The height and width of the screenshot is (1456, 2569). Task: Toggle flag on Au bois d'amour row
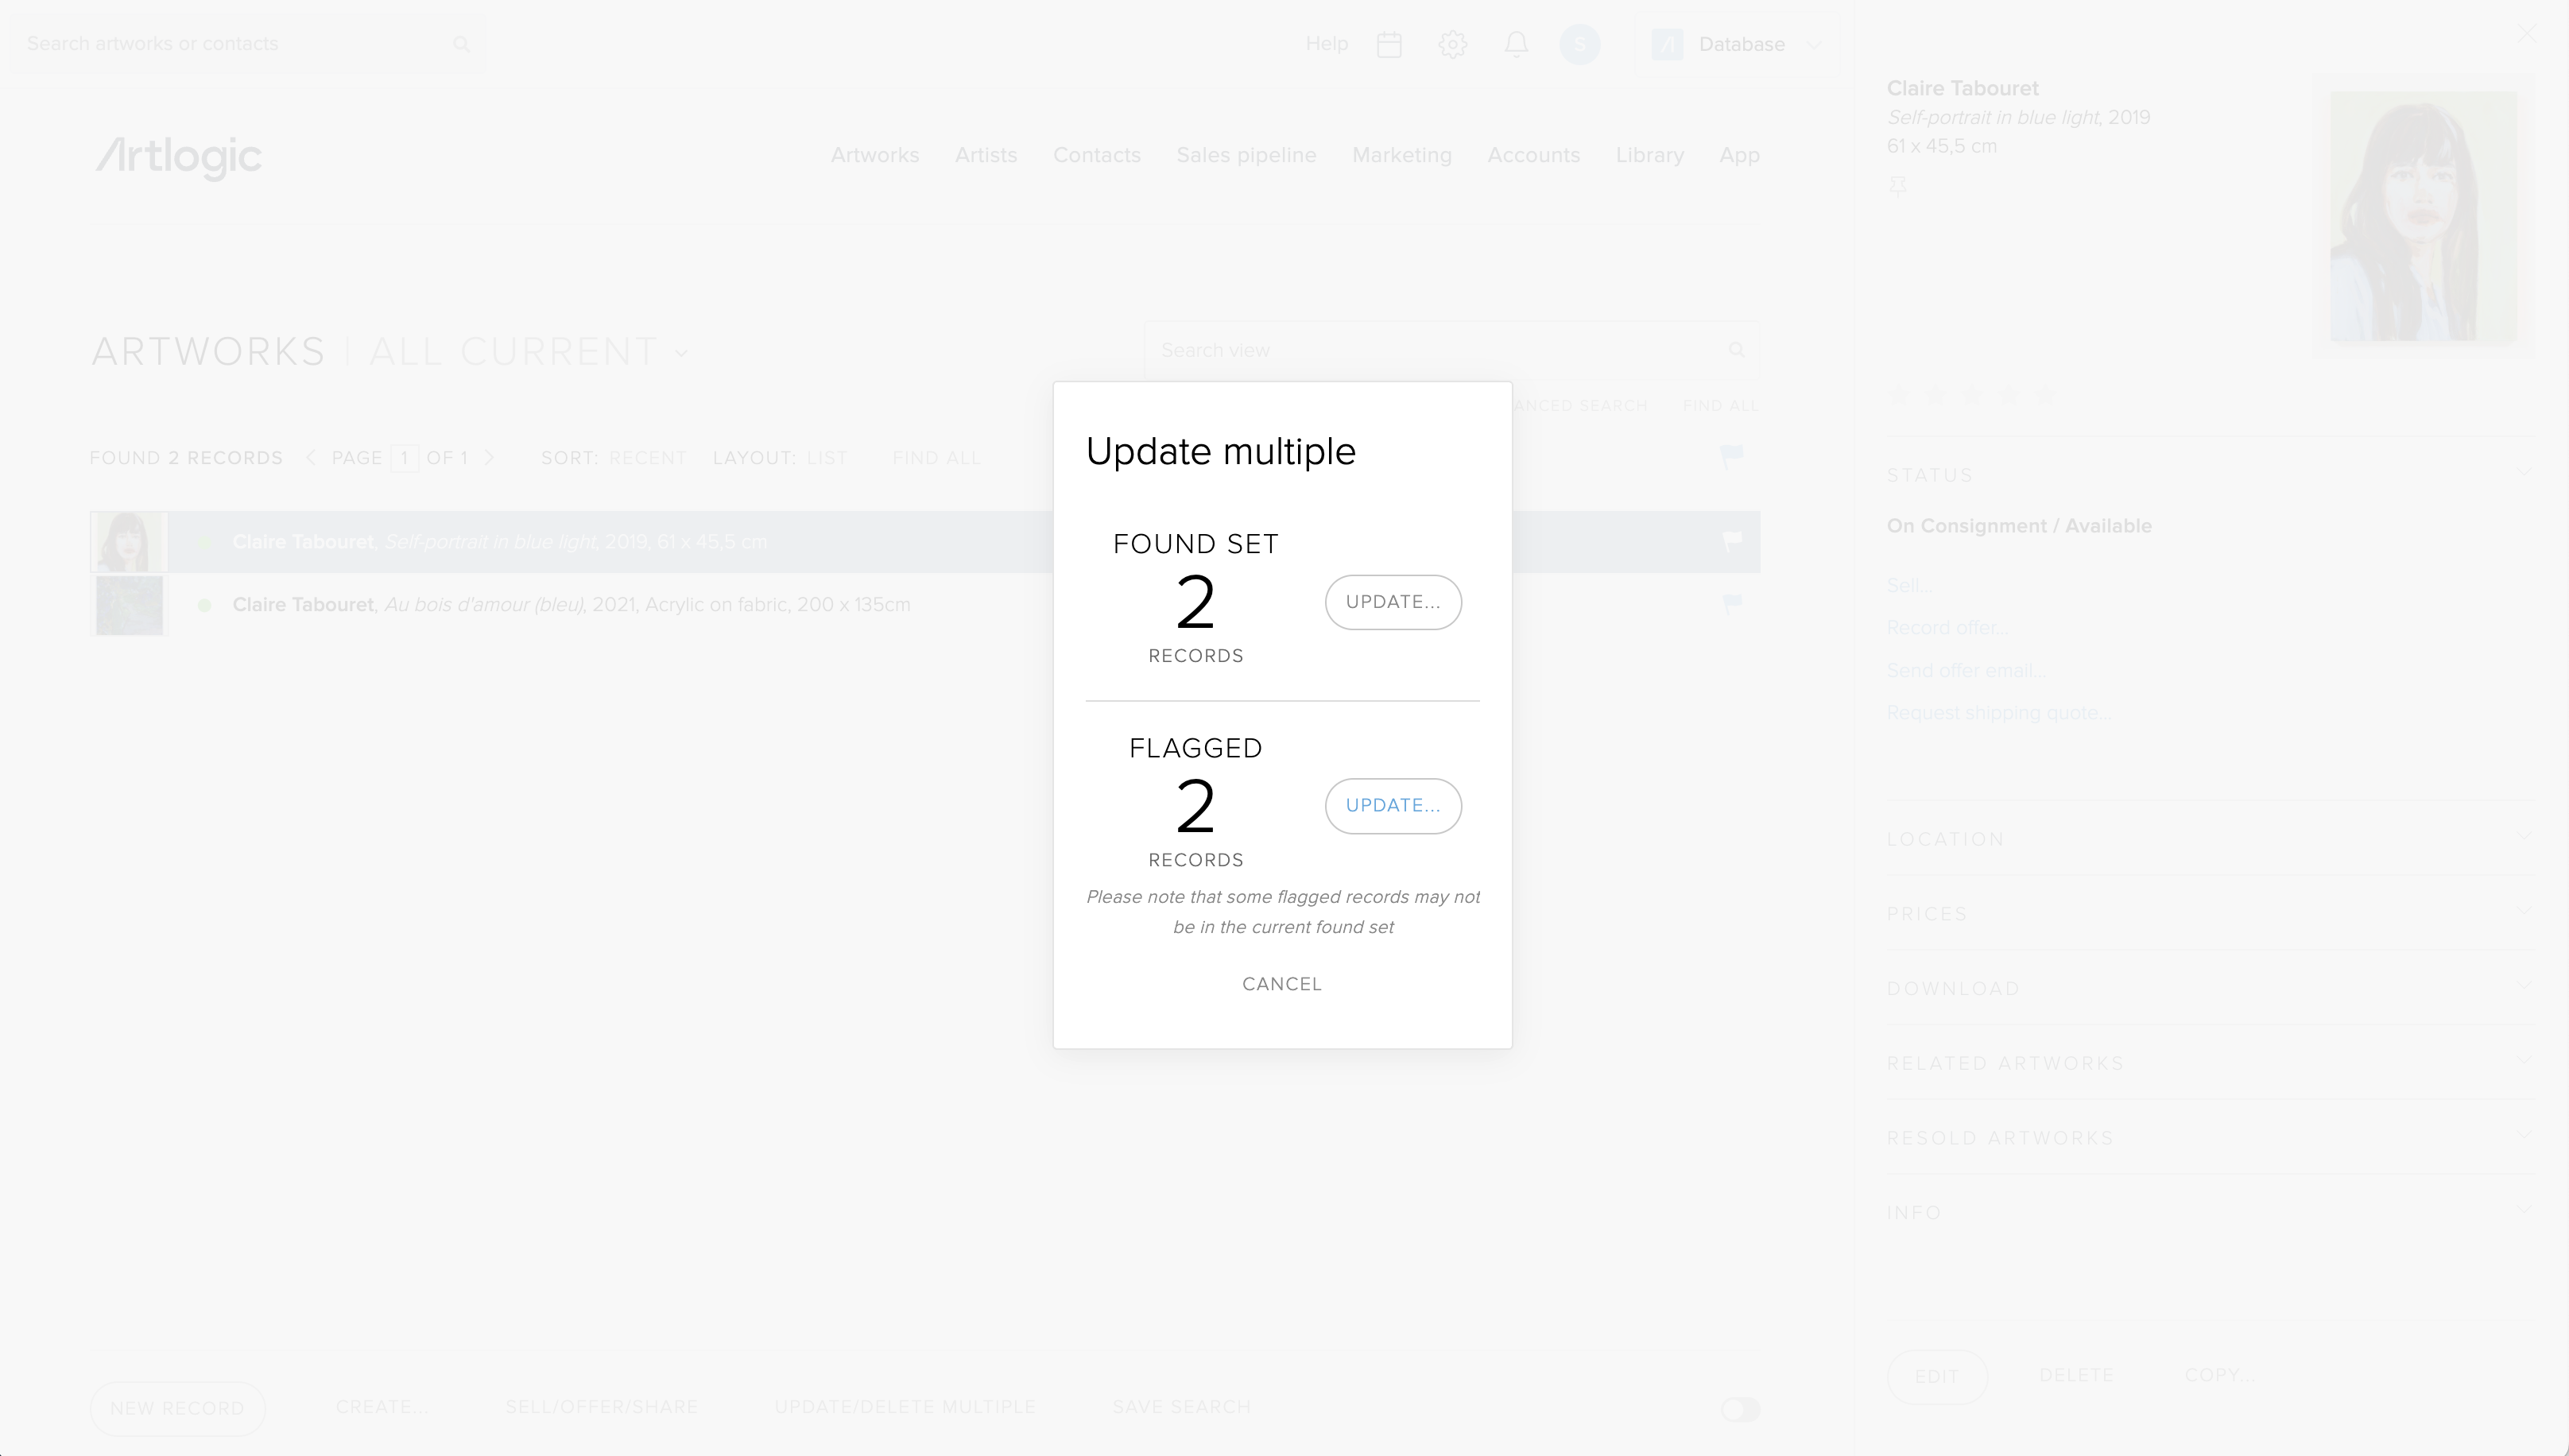(1731, 603)
